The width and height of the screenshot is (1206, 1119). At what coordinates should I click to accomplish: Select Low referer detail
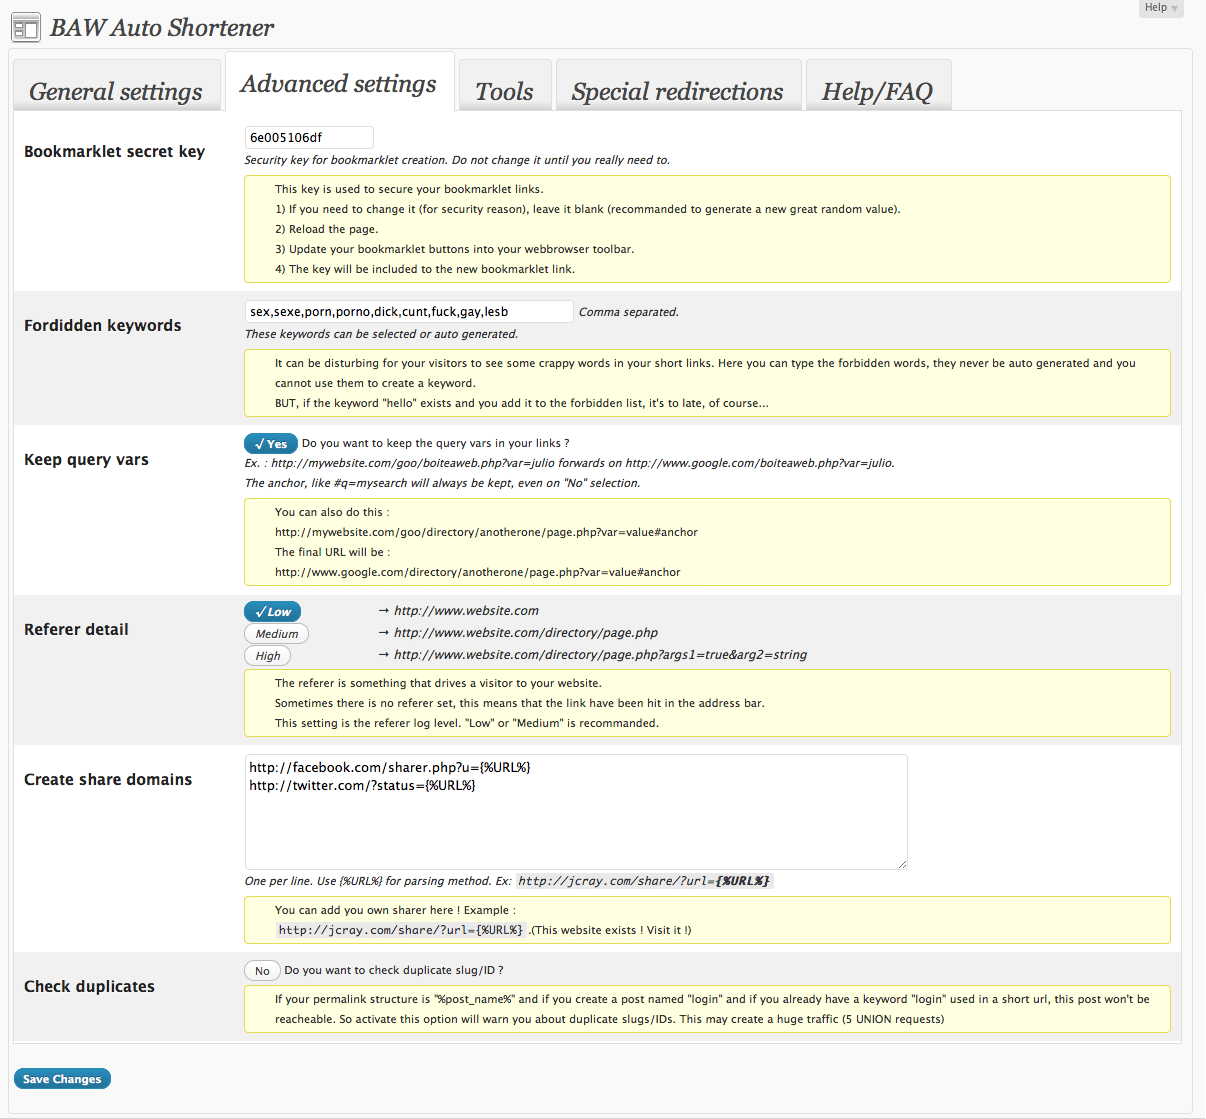pos(272,611)
